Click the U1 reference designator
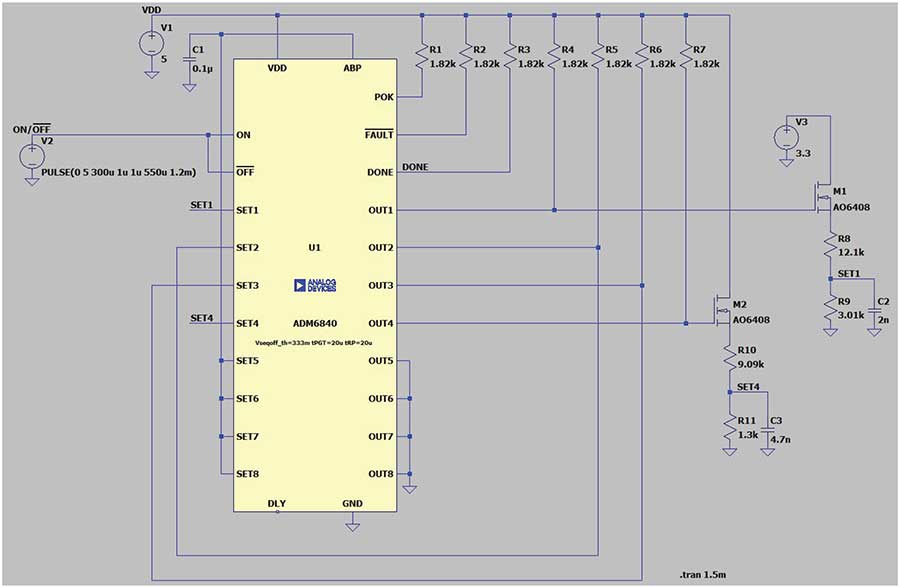Image resolution: width=900 pixels, height=588 pixels. click(x=315, y=247)
